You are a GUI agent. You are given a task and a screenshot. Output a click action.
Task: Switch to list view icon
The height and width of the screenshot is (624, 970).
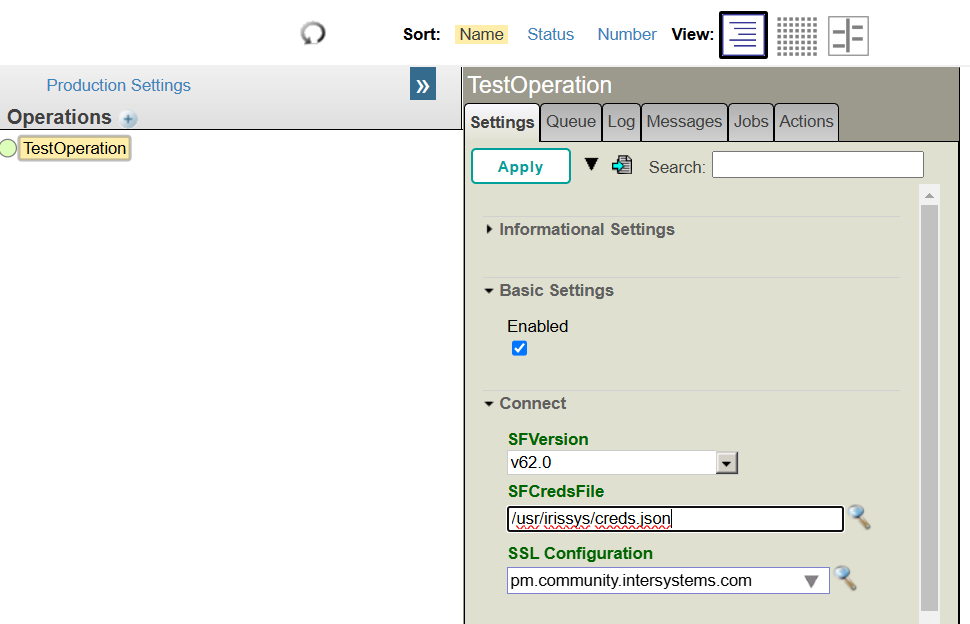[x=743, y=35]
